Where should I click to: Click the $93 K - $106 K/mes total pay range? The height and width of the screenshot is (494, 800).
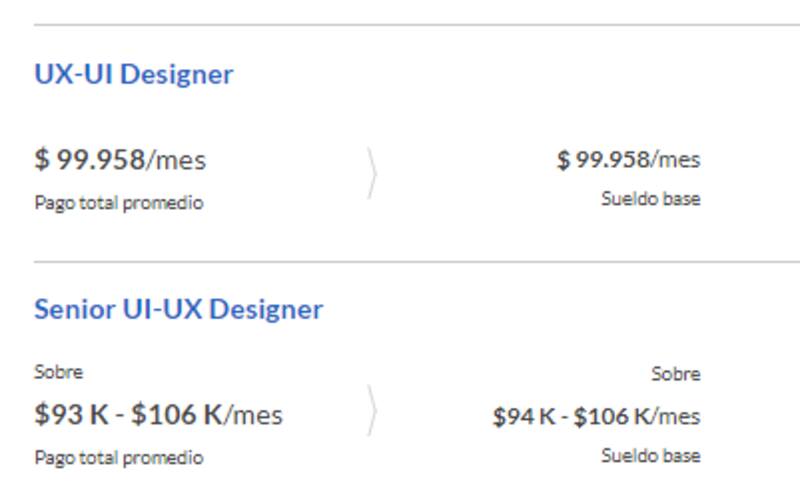tap(158, 414)
